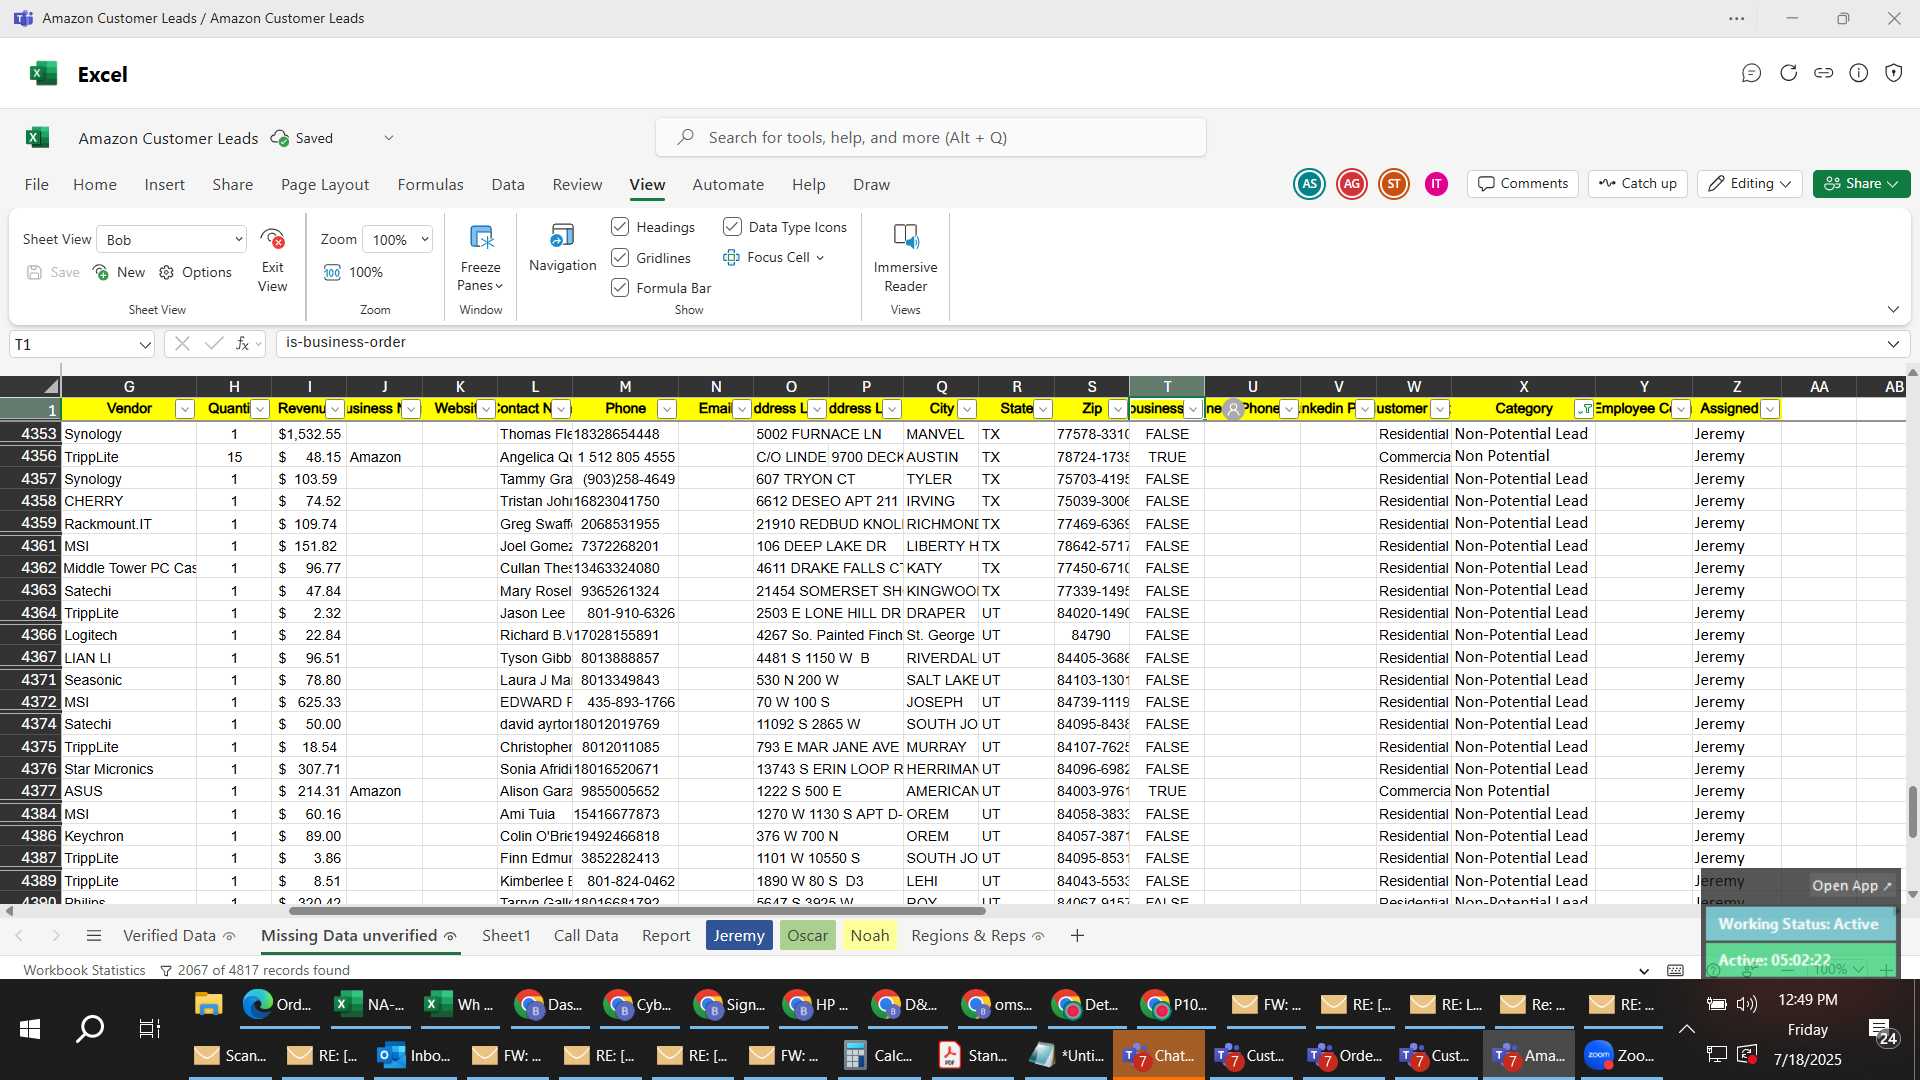Open Windows Start menu
This screenshot has width=1920, height=1080.
coord(30,1028)
